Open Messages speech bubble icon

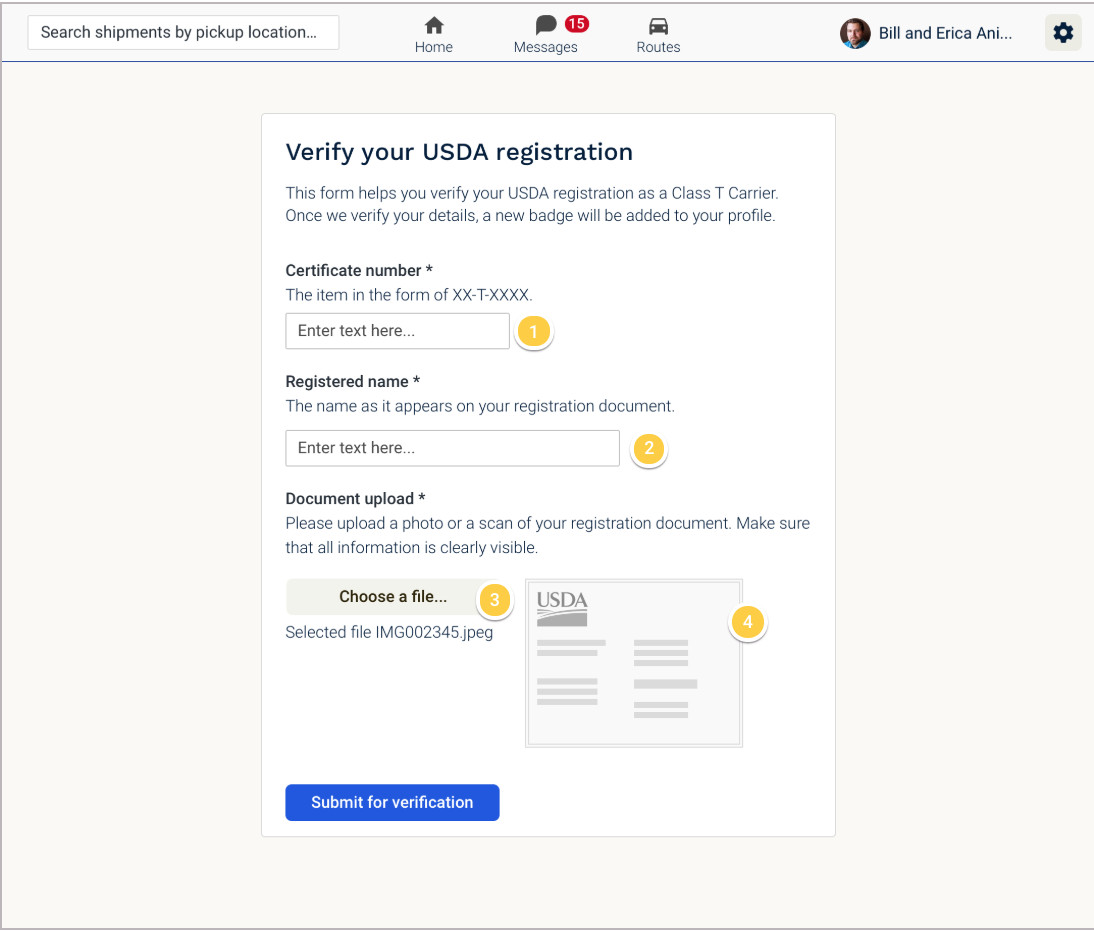tap(546, 25)
